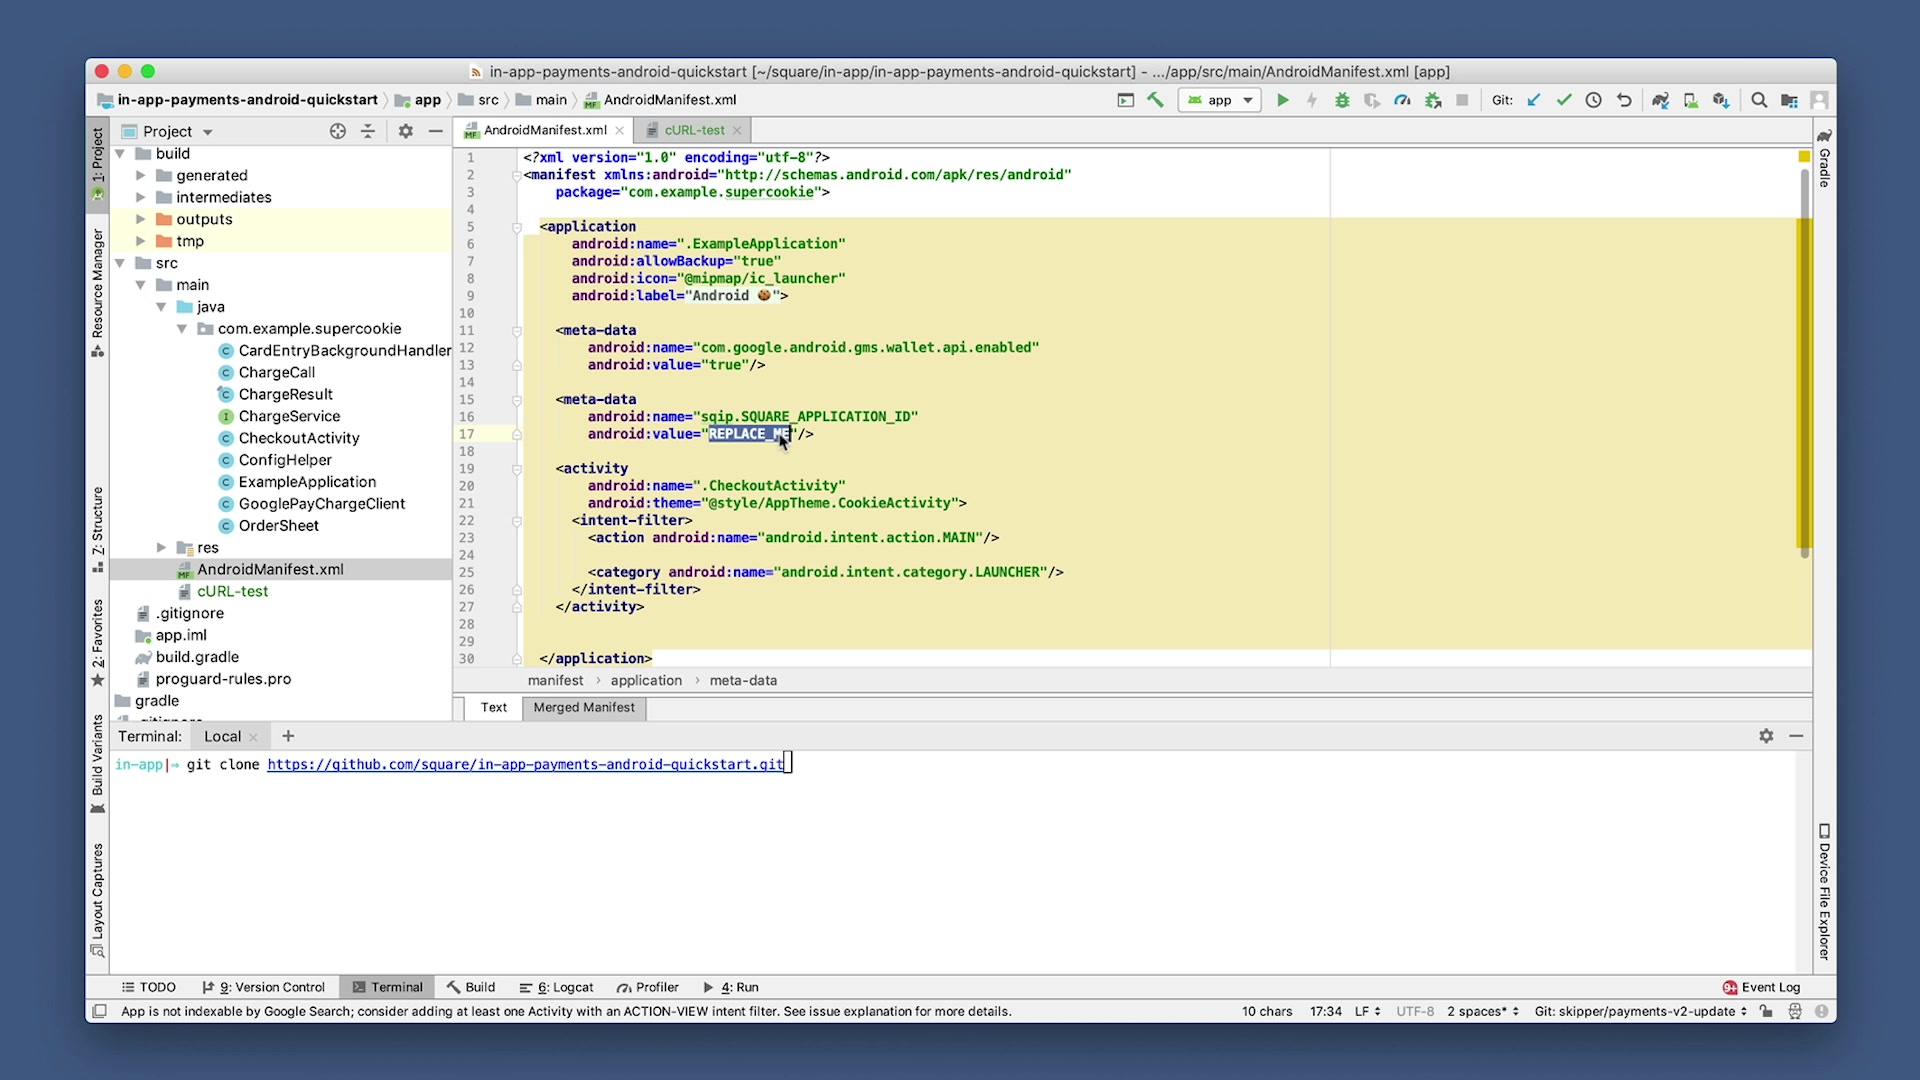Open the app run configuration dropdown
This screenshot has width=1920, height=1080.
[1220, 100]
